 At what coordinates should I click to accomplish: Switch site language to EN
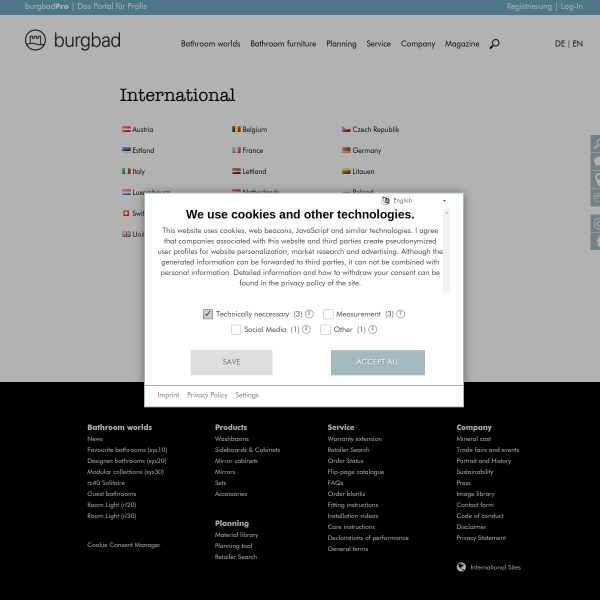(x=577, y=44)
